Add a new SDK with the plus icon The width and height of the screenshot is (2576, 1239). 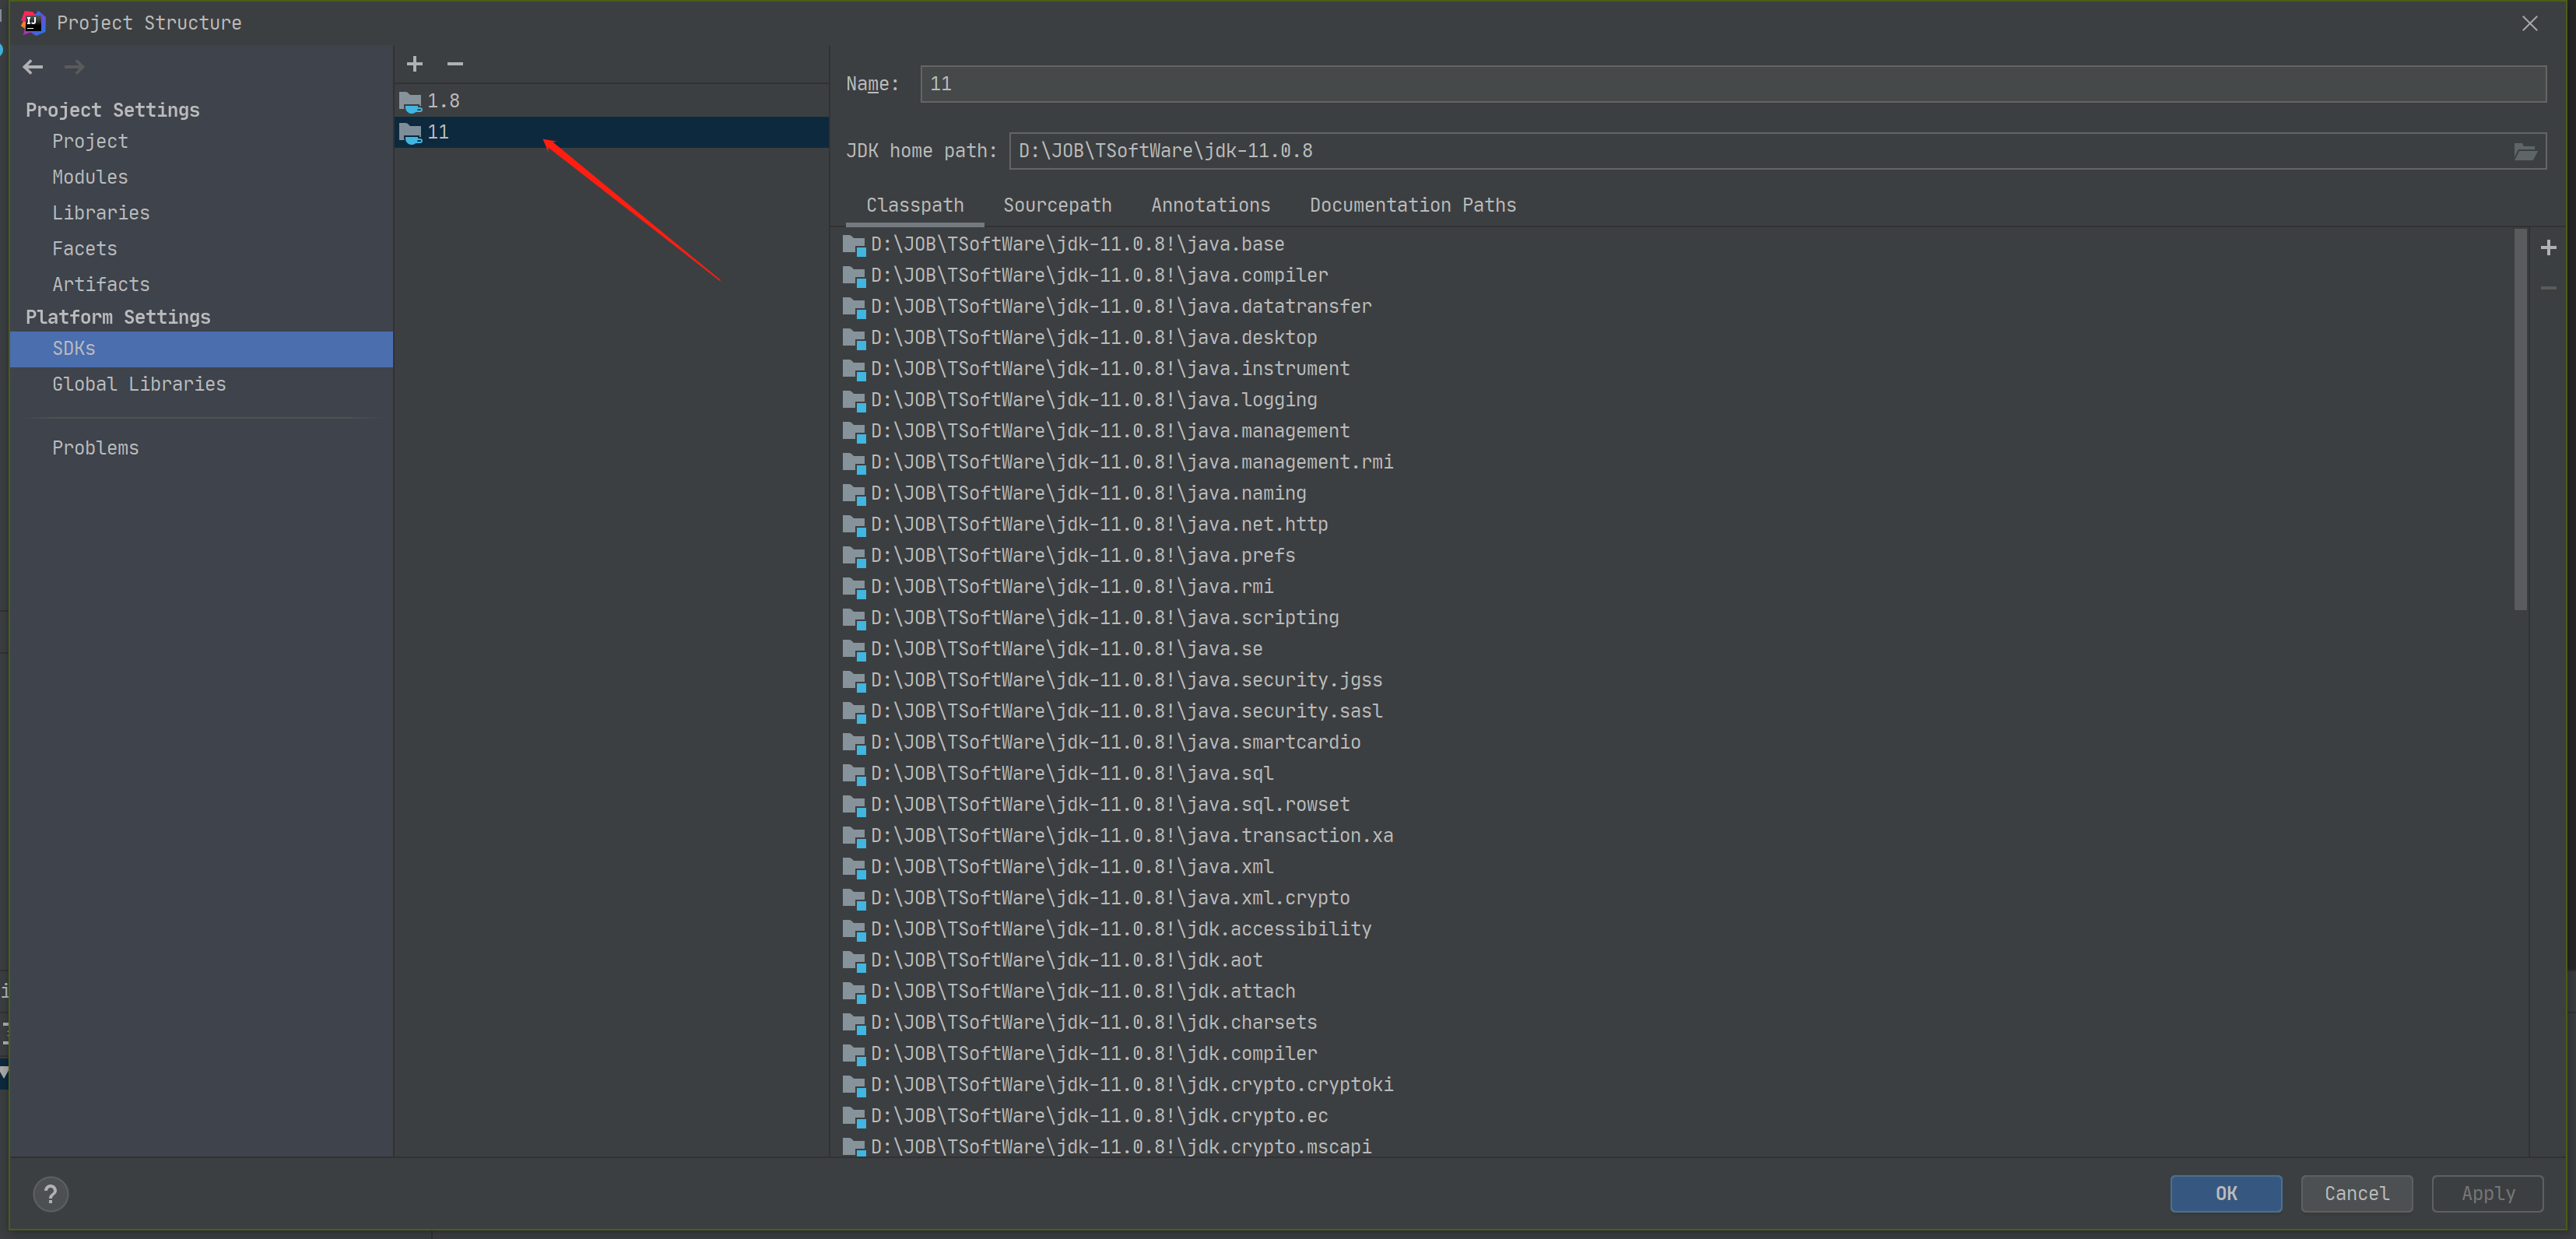pyautogui.click(x=414, y=63)
